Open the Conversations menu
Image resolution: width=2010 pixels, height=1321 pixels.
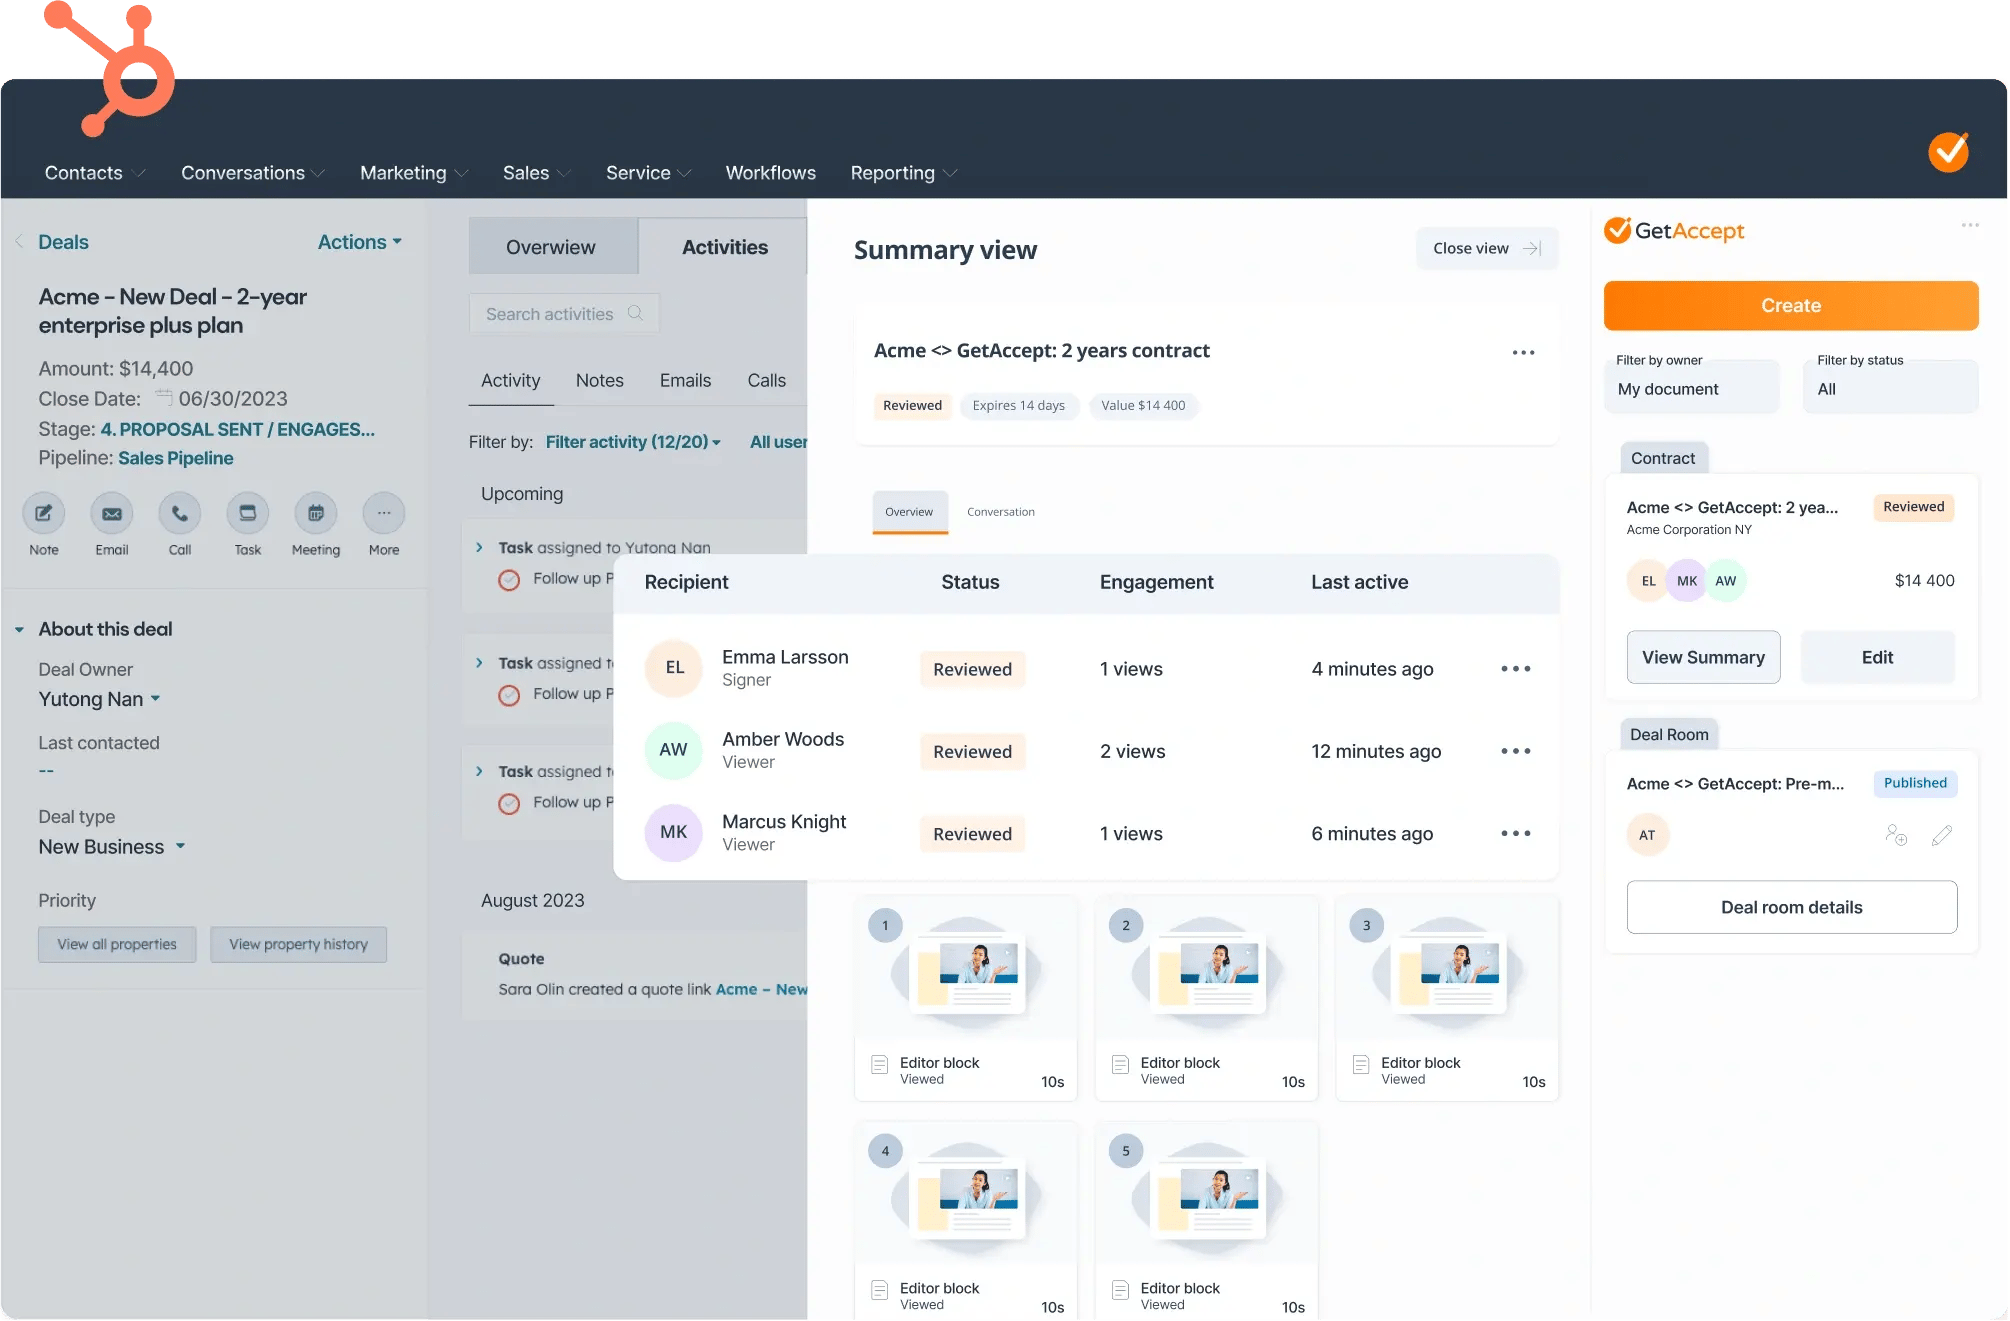pos(253,173)
